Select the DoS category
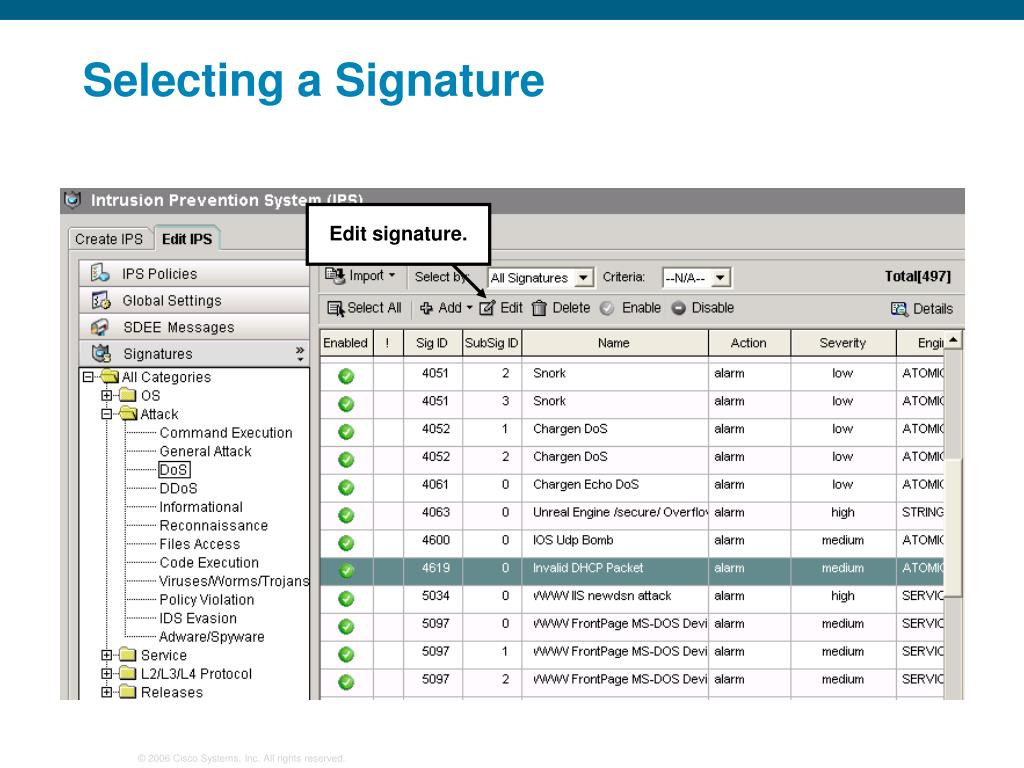Viewport: 1024px width, 768px height. pyautogui.click(x=174, y=470)
